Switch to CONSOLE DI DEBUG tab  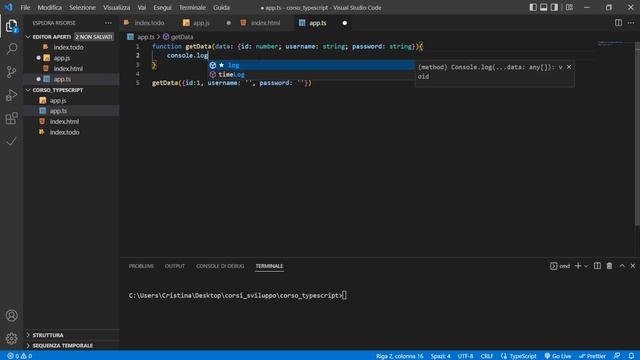click(220, 266)
